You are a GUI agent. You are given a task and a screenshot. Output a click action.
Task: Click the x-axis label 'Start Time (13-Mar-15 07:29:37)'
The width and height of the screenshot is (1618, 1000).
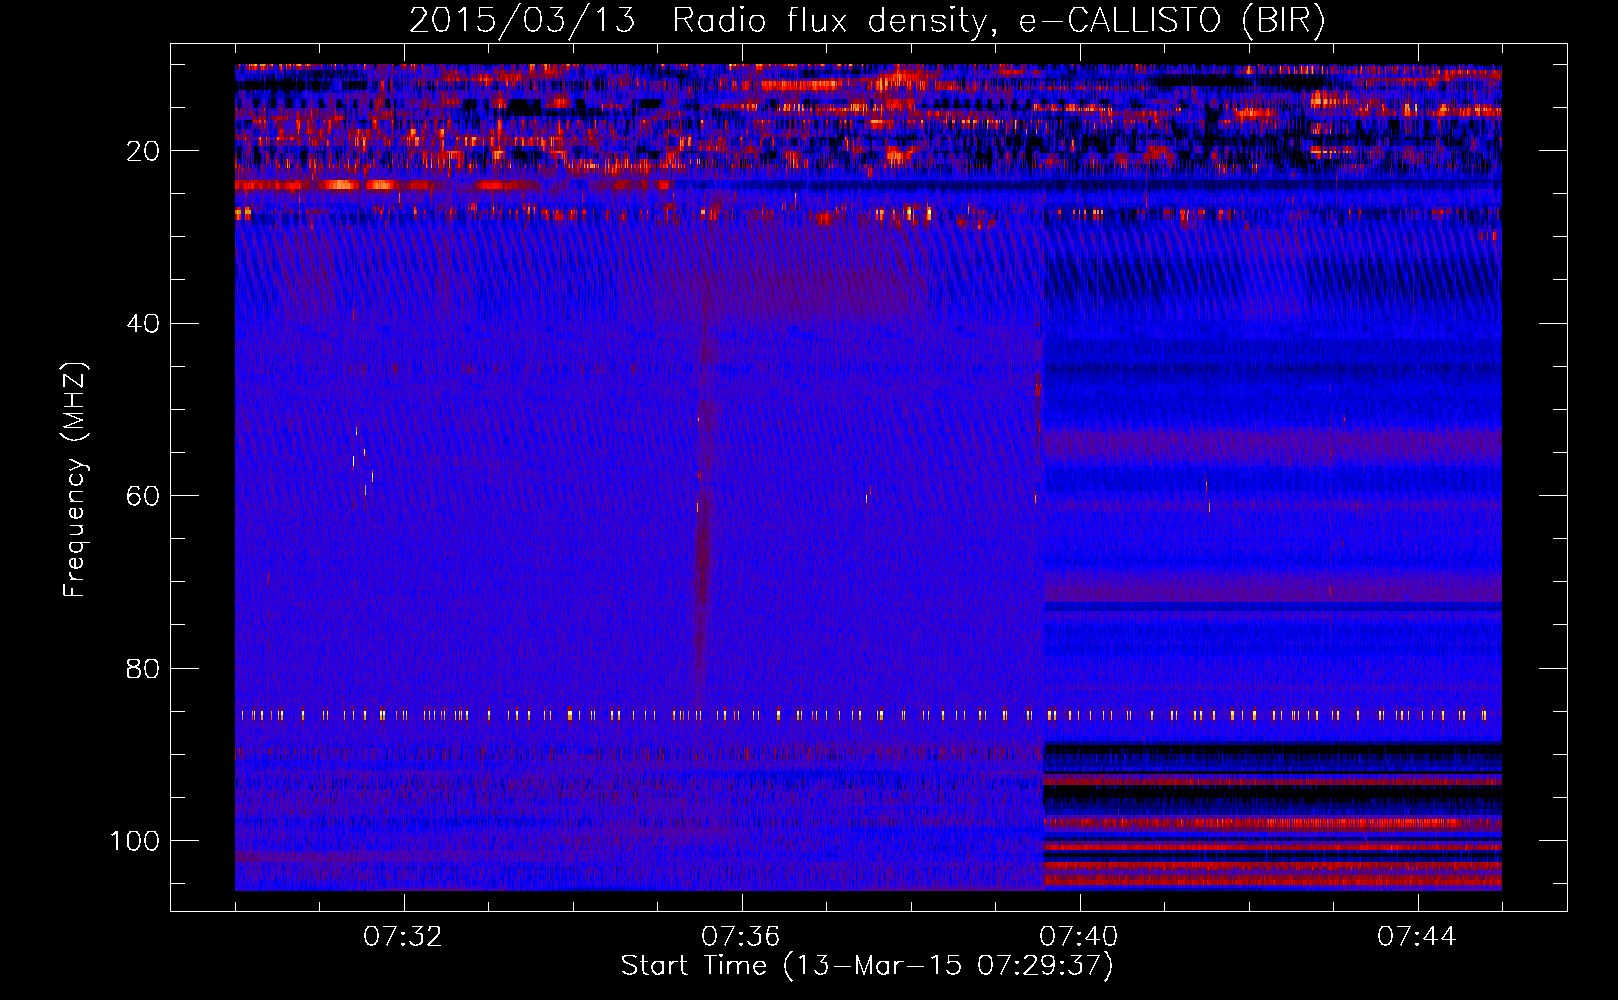click(867, 966)
